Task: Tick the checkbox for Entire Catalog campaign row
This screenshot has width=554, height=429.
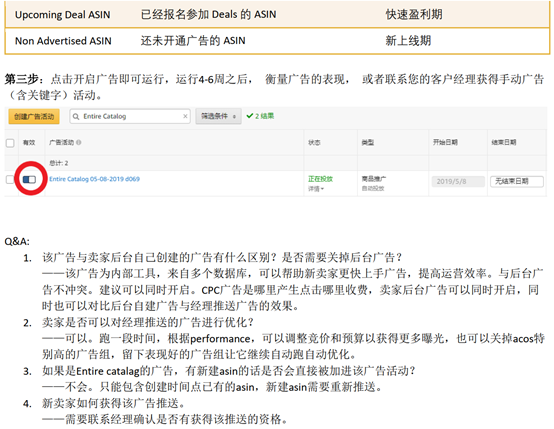Action: tap(10, 180)
